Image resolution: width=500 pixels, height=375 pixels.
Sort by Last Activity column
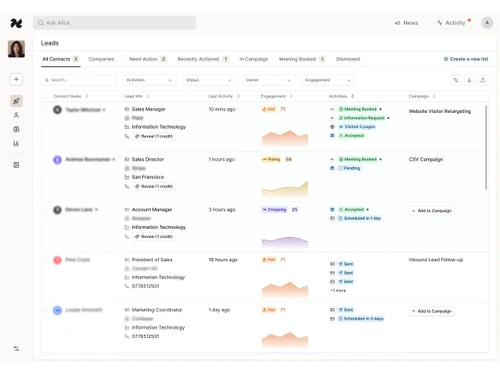[224, 96]
